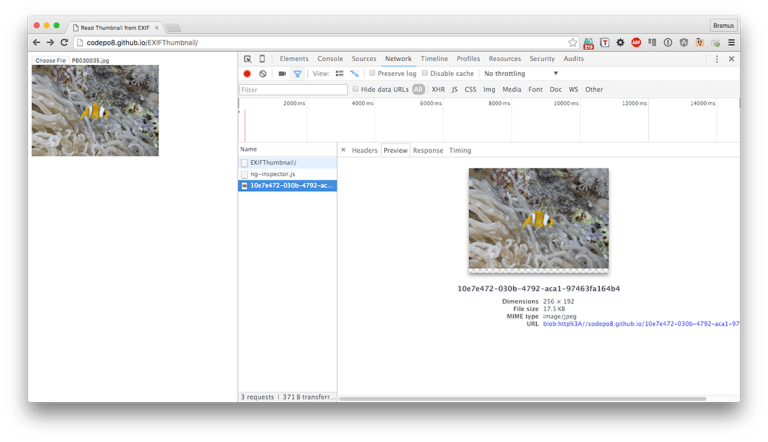Check the Disable cache option
The height and width of the screenshot is (442, 768).
(x=425, y=73)
